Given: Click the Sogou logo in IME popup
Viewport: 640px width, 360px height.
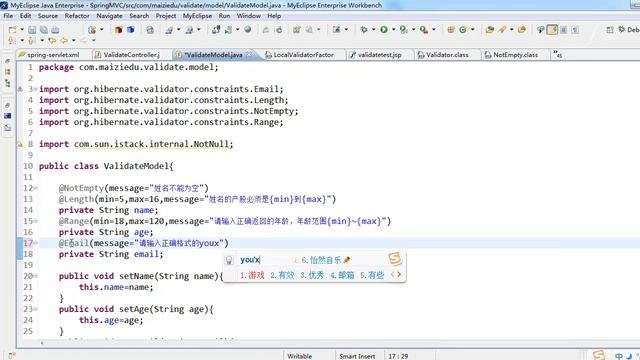Looking at the screenshot, I should 395,258.
